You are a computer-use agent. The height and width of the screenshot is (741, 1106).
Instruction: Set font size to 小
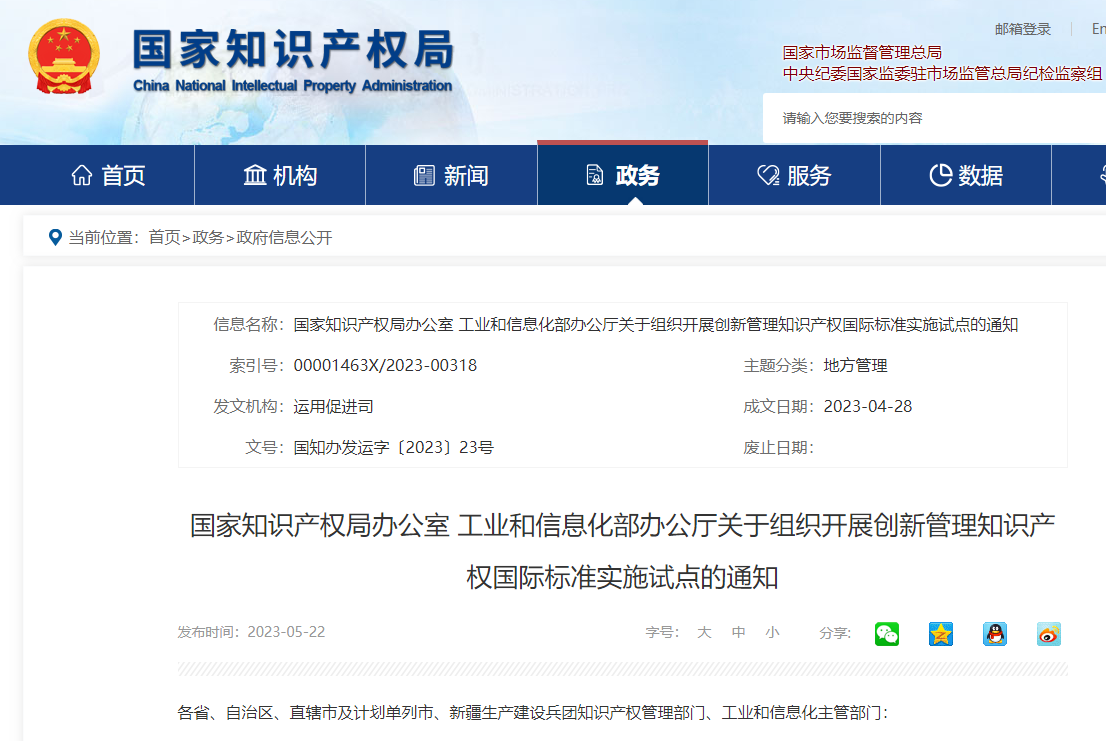[772, 632]
